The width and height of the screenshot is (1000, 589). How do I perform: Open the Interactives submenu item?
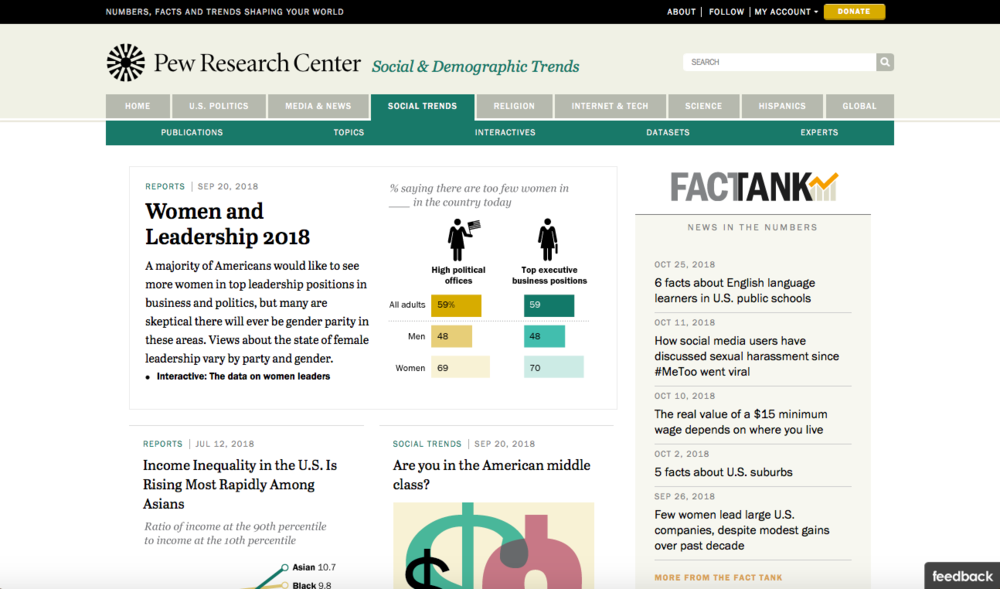coord(505,133)
